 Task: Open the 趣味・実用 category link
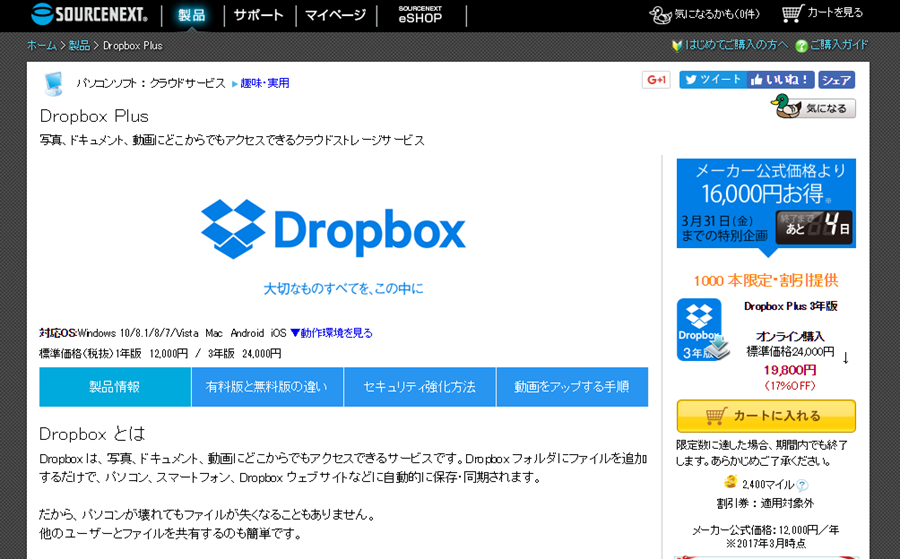264,83
